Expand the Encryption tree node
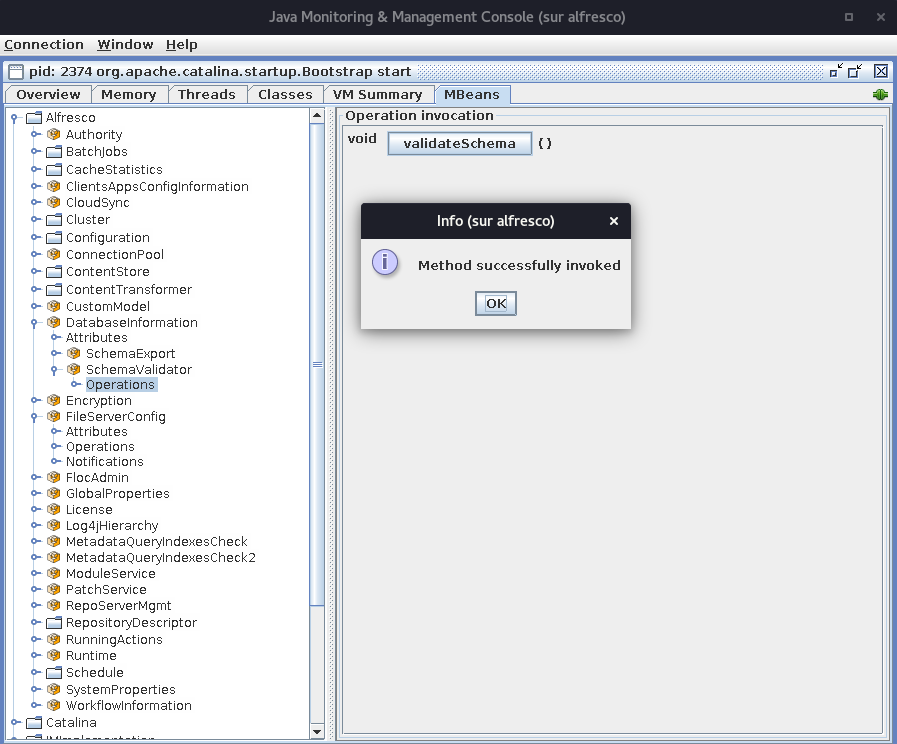This screenshot has width=897, height=744. click(x=35, y=400)
